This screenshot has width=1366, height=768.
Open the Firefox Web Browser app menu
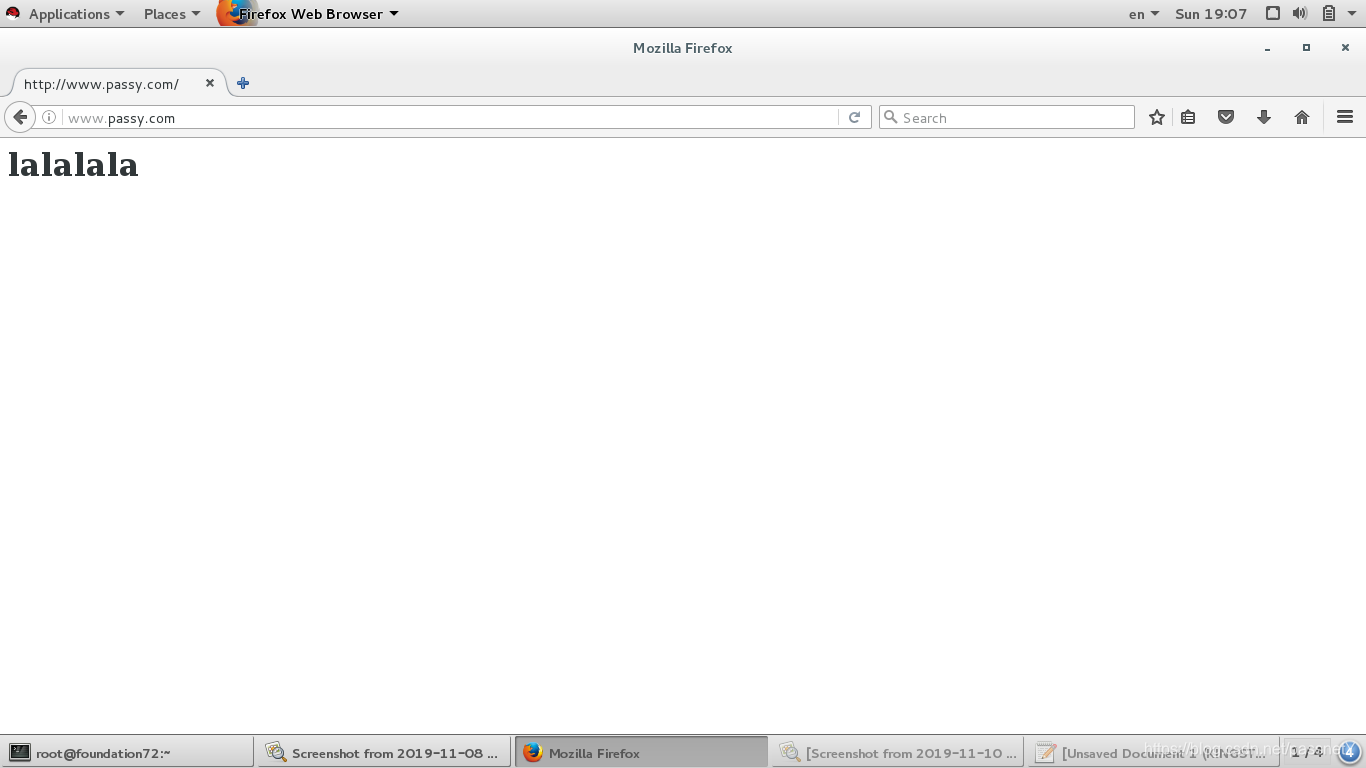(310, 14)
